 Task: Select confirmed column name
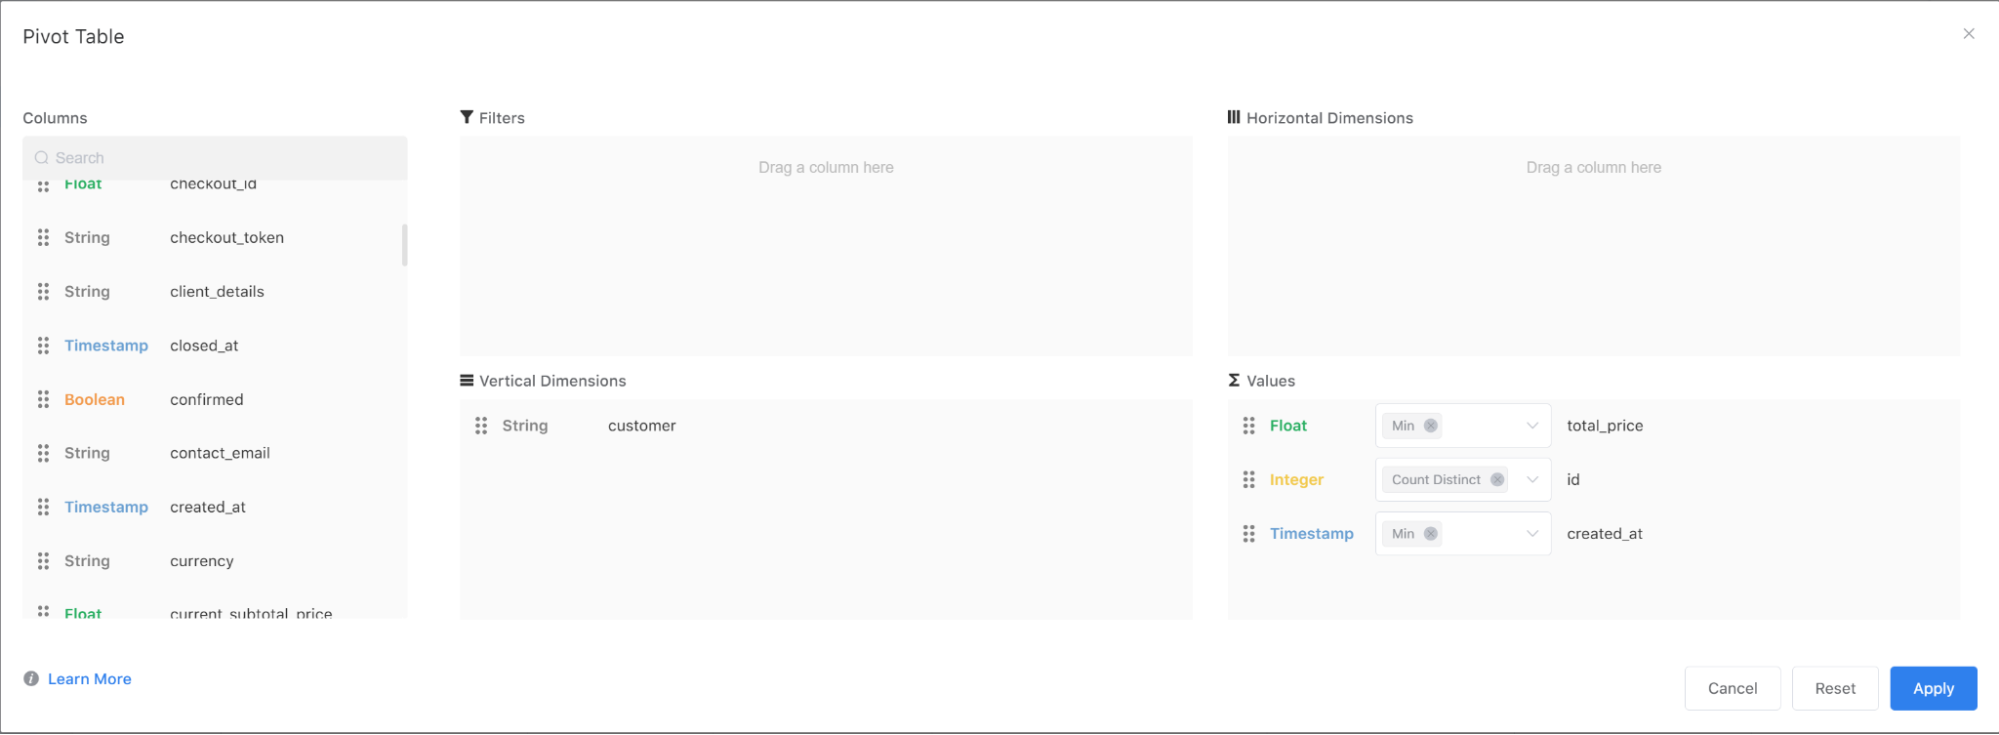[207, 400]
